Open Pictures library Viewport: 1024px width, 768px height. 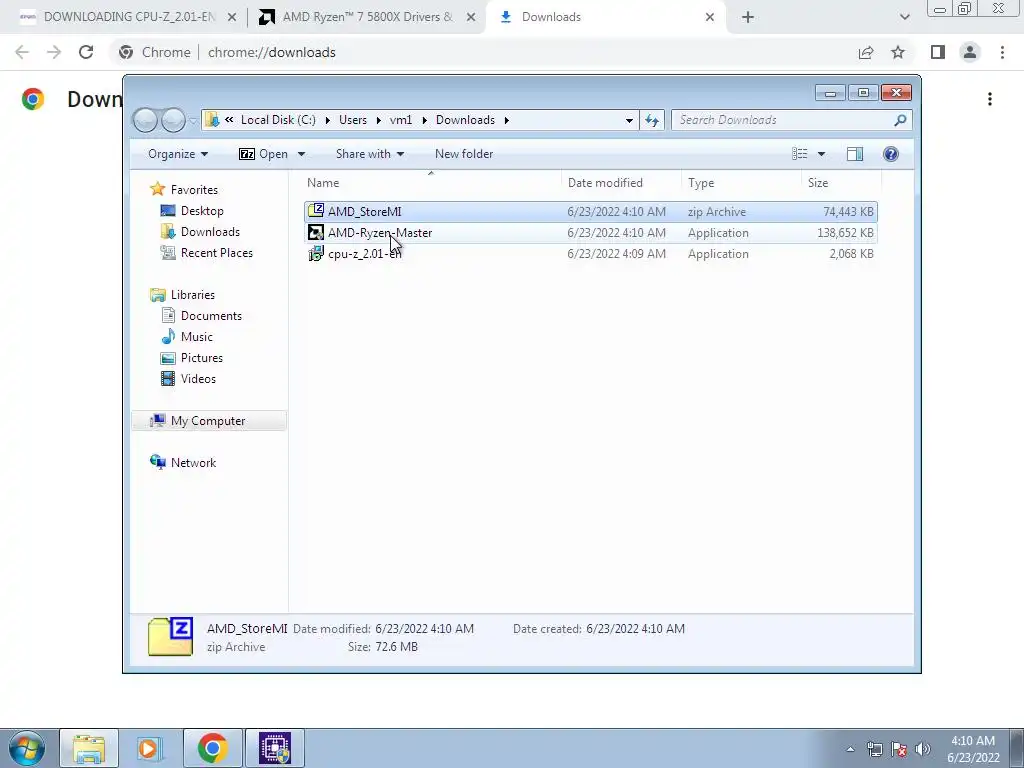pos(201,358)
